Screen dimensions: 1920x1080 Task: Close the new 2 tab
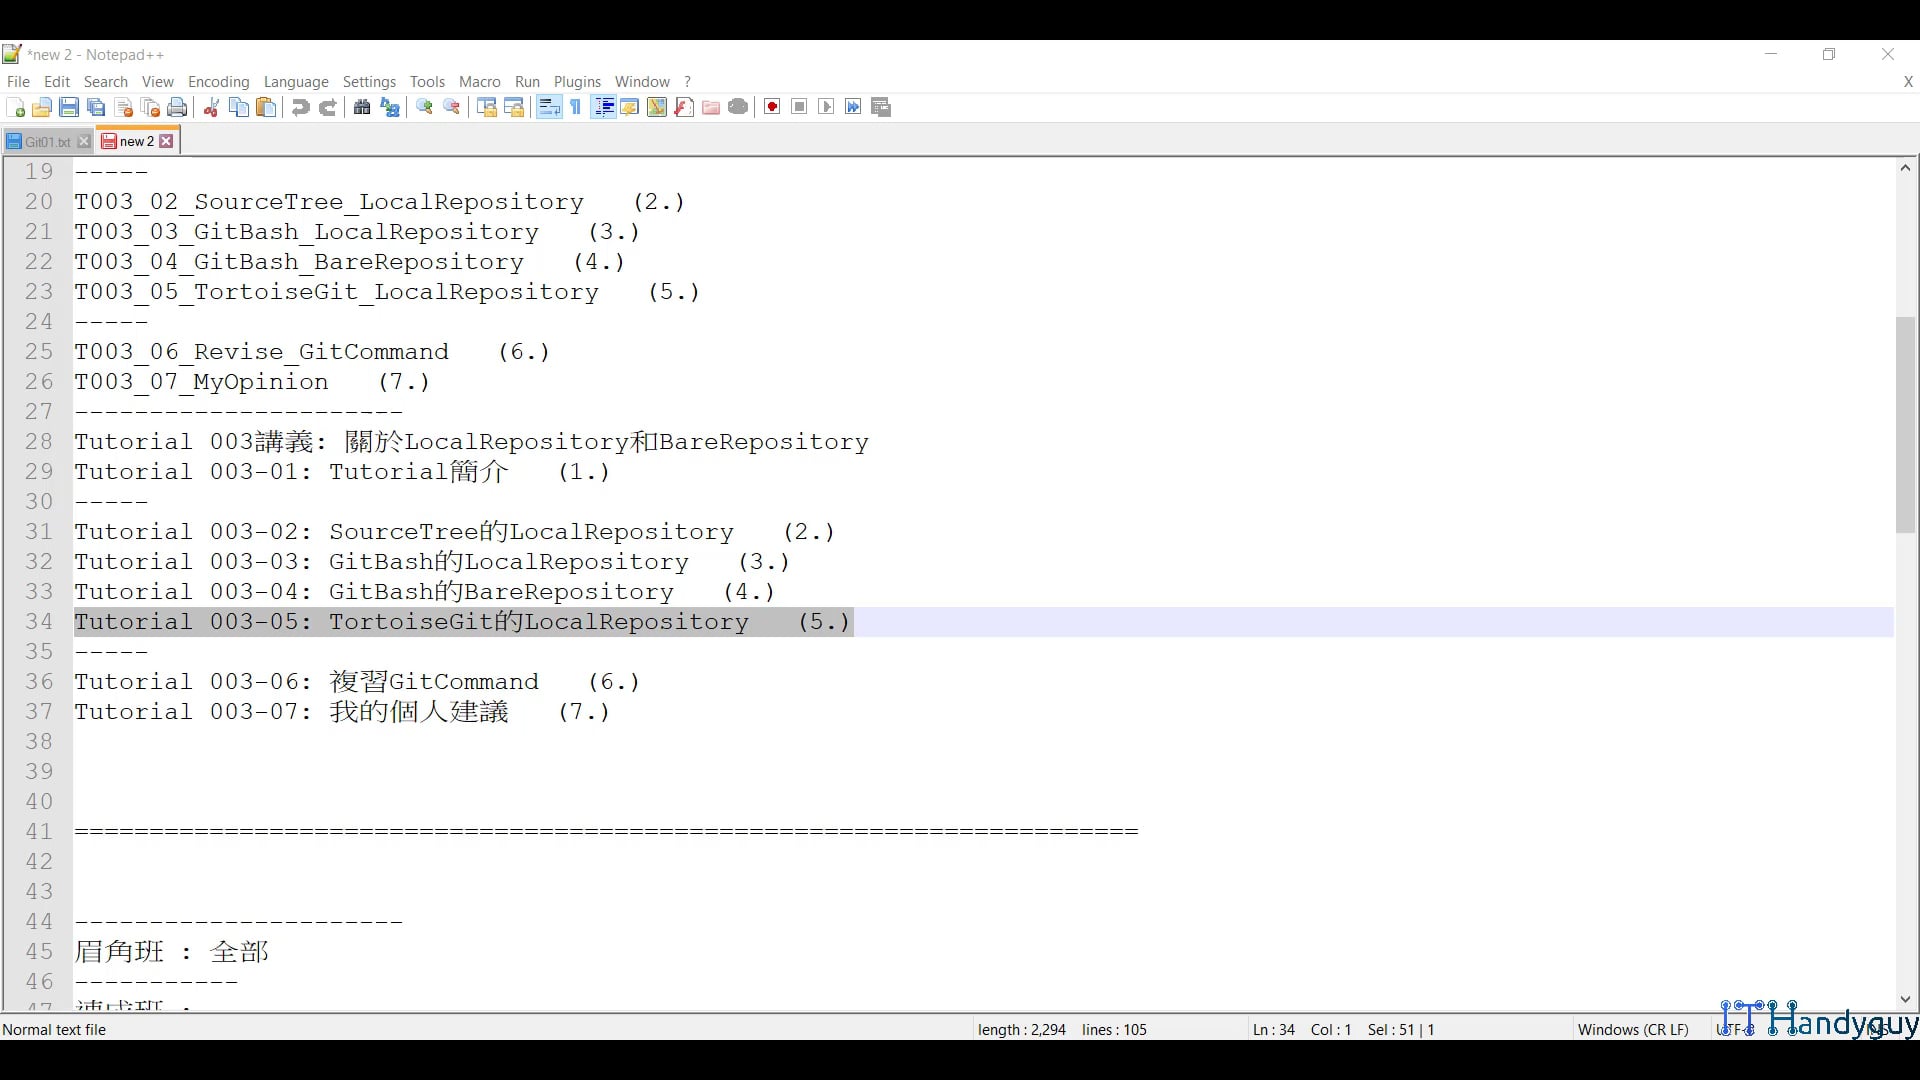(x=167, y=142)
